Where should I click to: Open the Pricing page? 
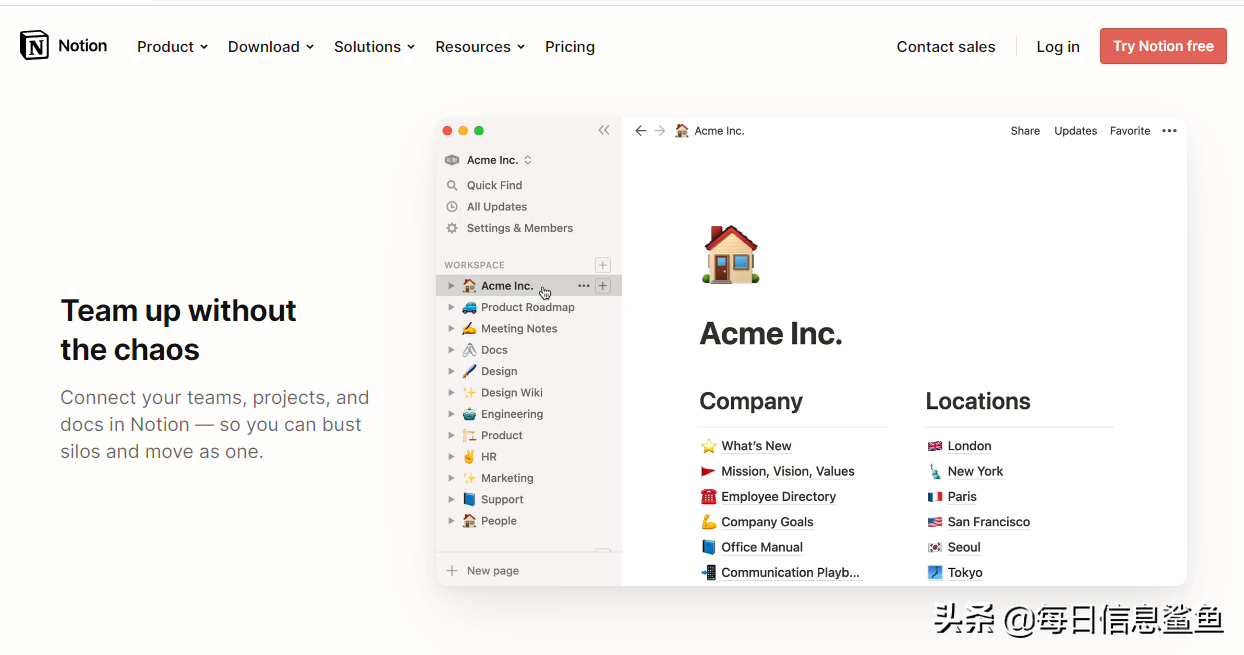click(570, 46)
